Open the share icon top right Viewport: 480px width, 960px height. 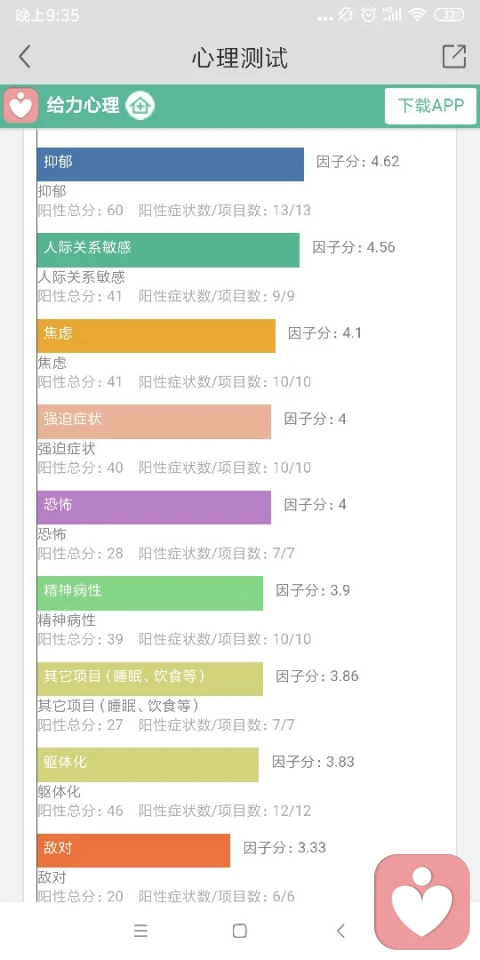click(x=454, y=56)
